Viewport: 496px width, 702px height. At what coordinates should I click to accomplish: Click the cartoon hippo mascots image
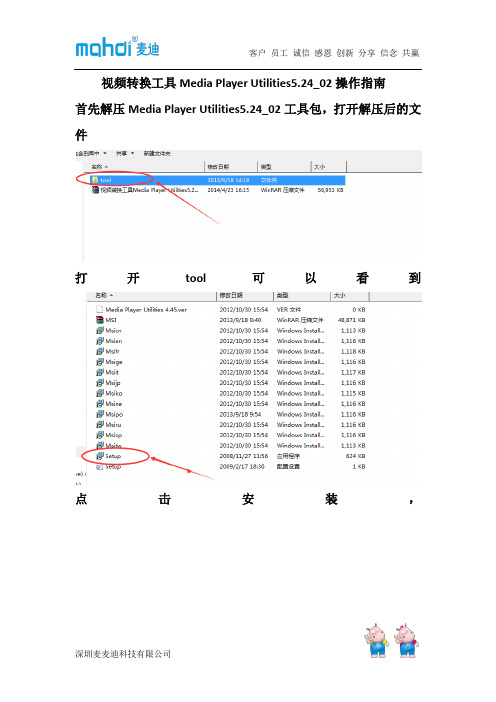click(x=391, y=641)
